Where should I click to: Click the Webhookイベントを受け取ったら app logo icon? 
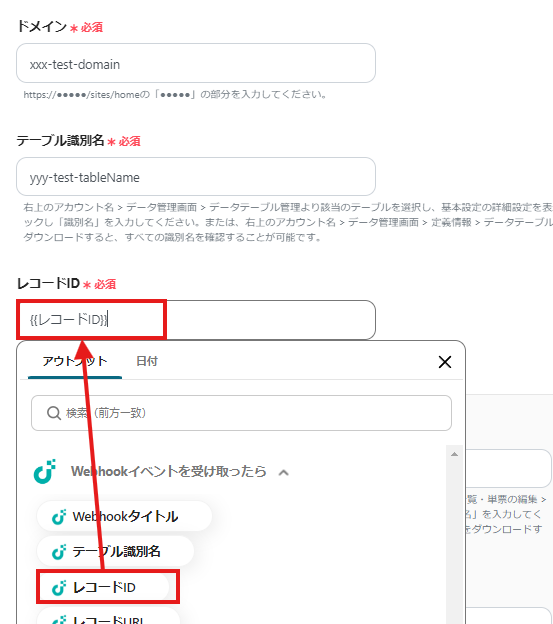click(x=45, y=472)
